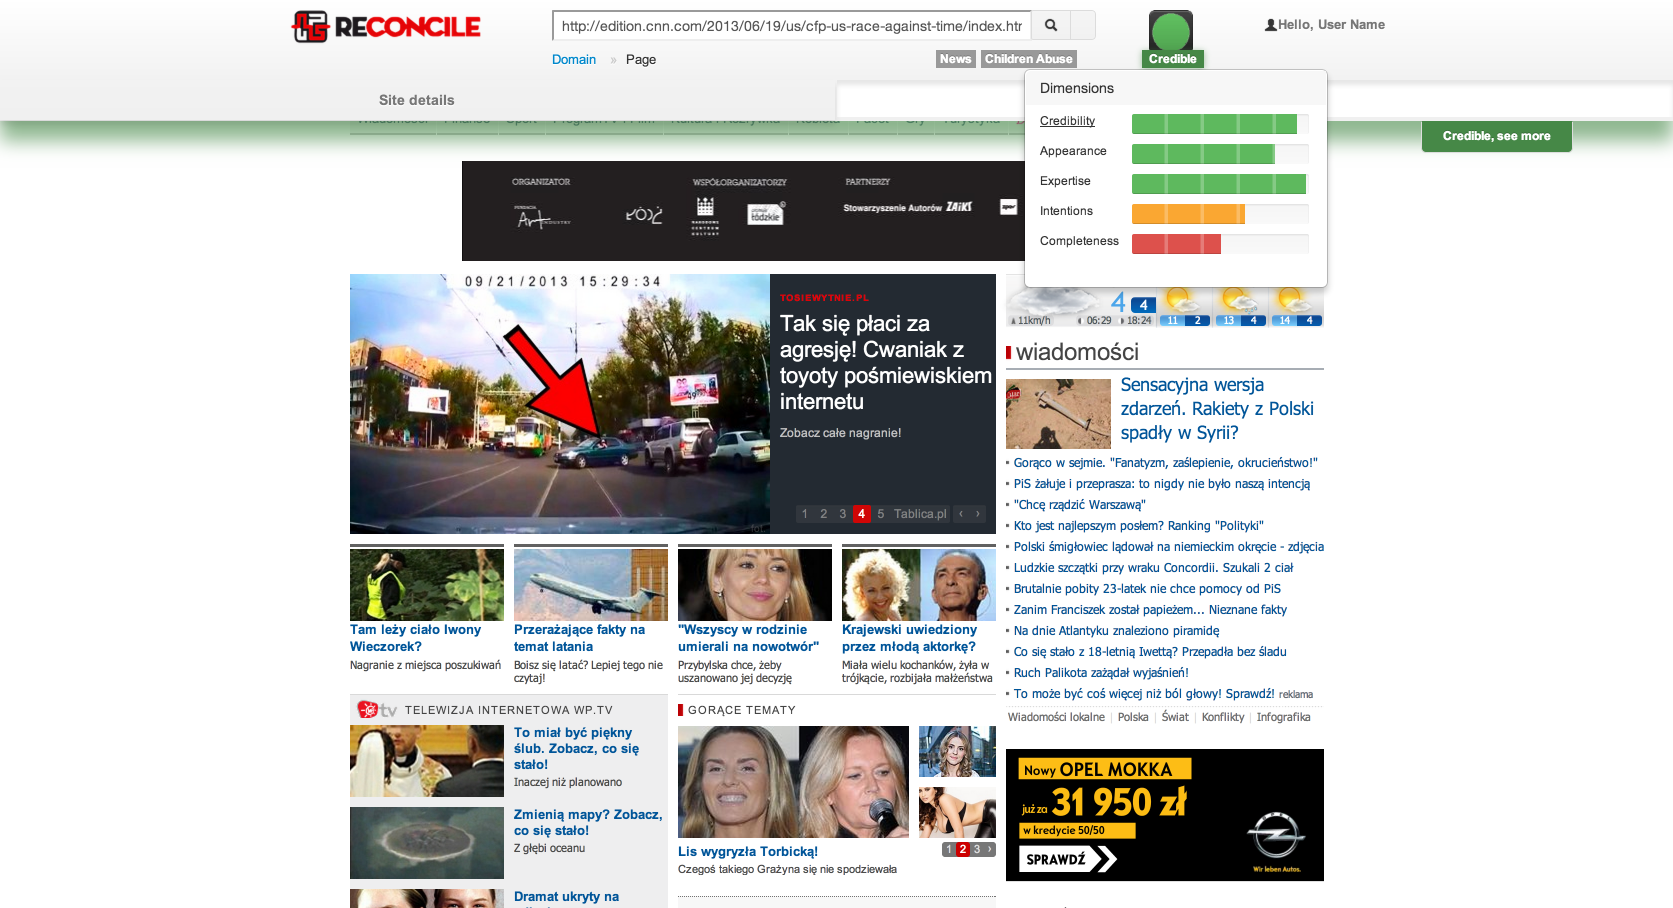This screenshot has width=1673, height=908.
Task: Open the Credible rating label
Action: 1172,59
